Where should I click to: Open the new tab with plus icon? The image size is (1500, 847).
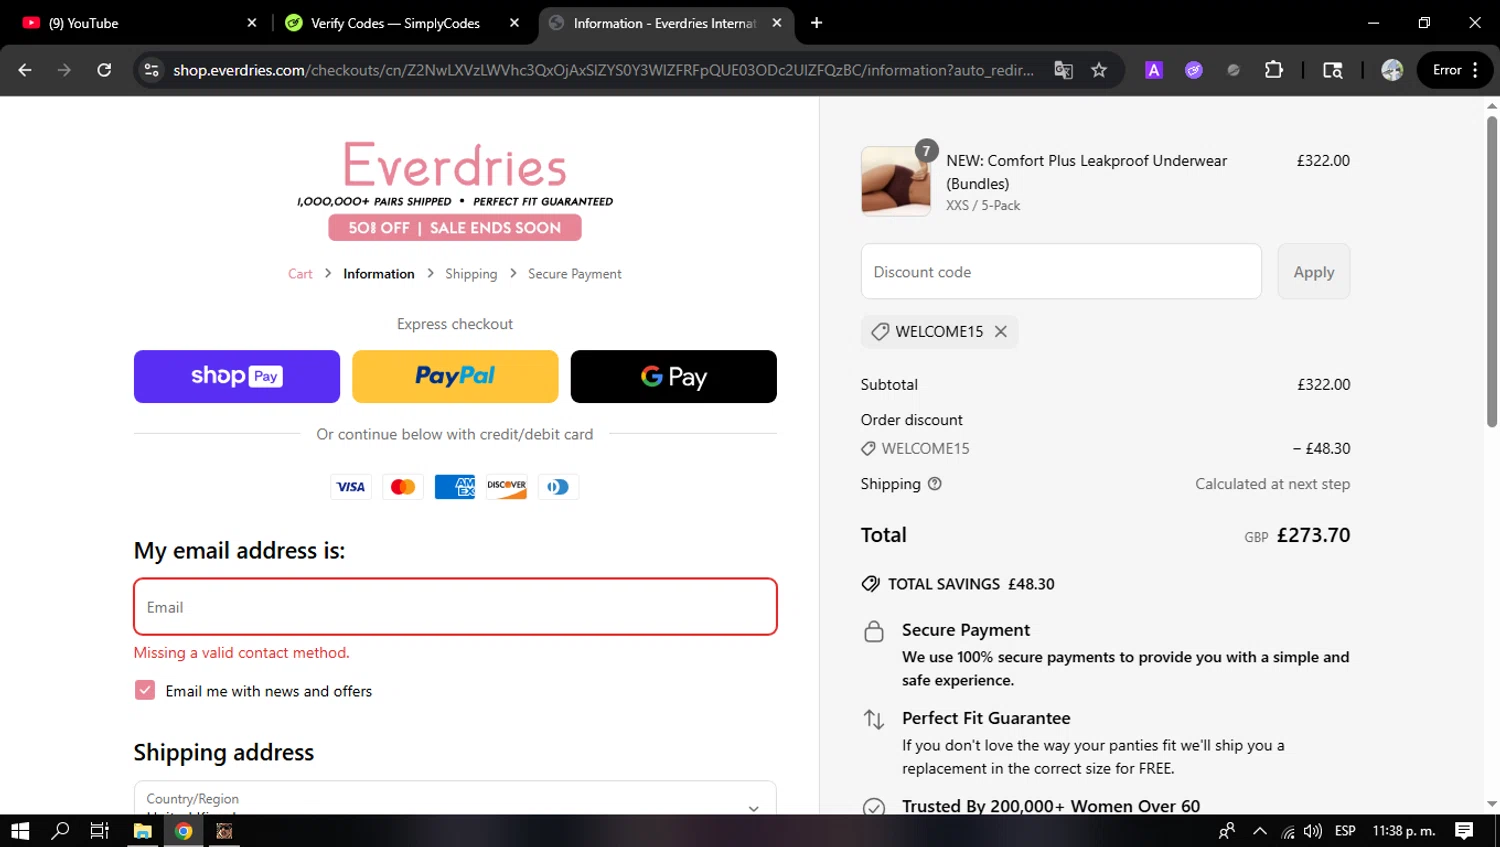click(x=816, y=23)
